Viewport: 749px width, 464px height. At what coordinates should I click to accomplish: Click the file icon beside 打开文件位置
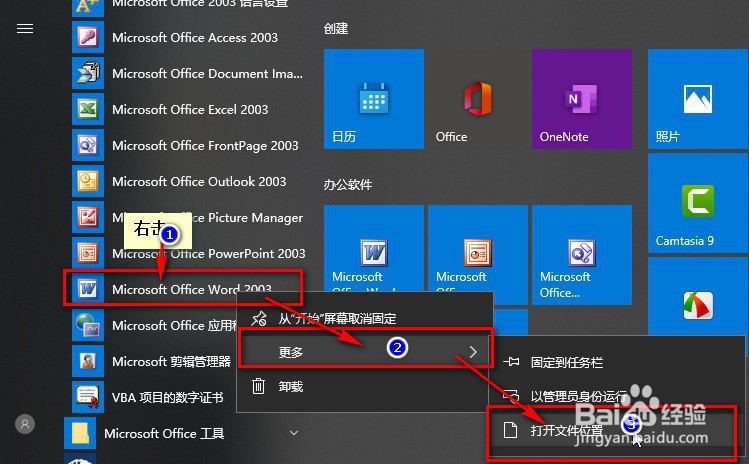coord(511,430)
